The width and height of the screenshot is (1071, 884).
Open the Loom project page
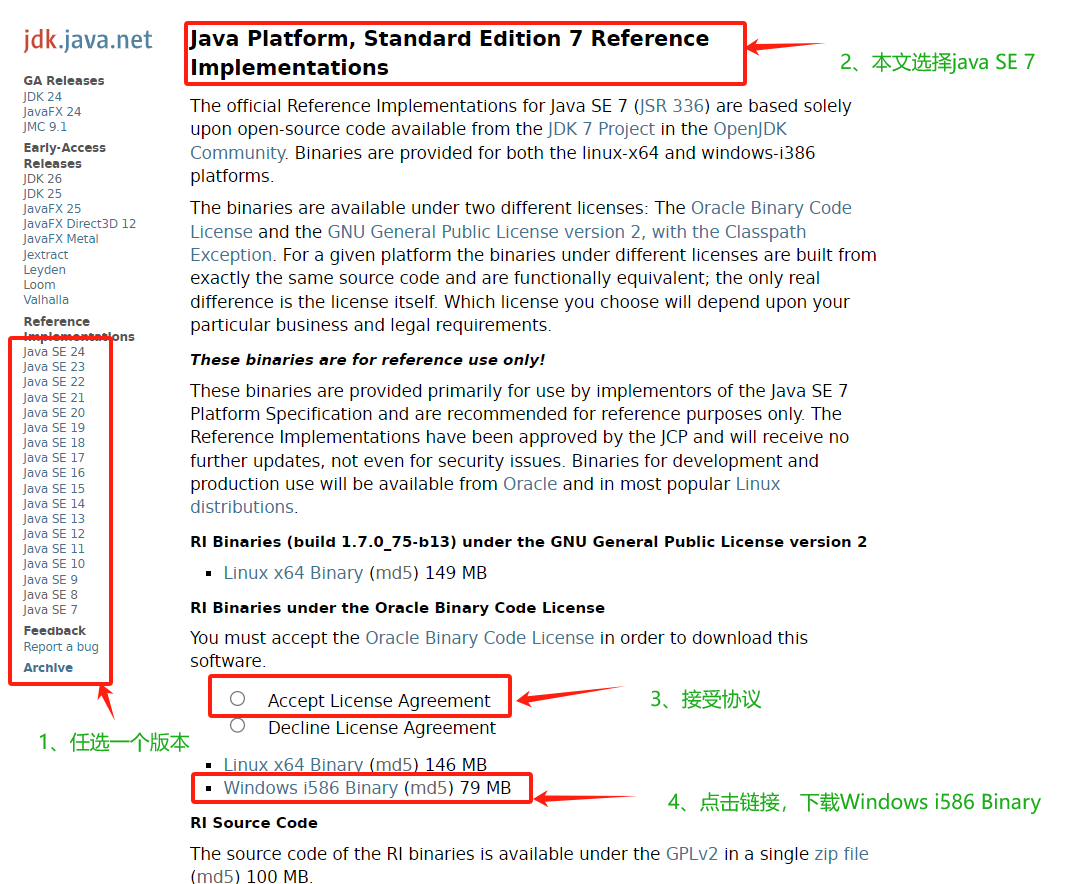(39, 284)
